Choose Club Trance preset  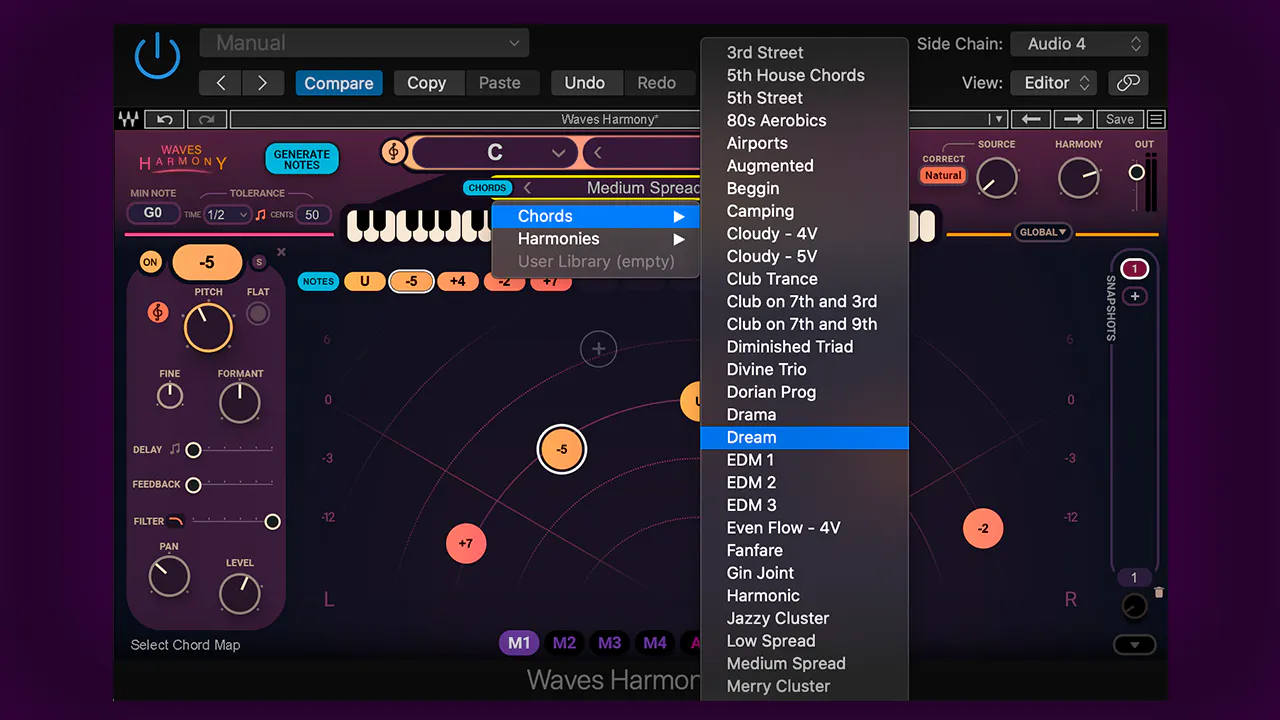804,279
